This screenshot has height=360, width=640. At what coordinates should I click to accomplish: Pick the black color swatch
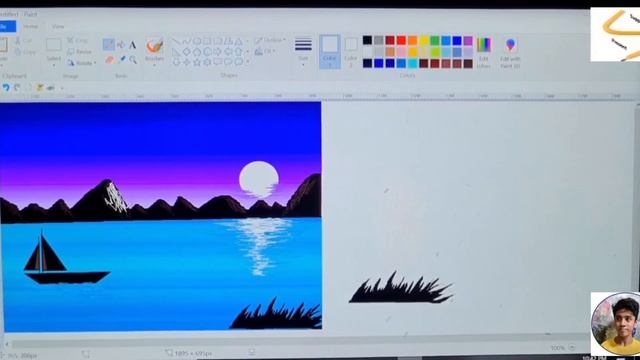pyautogui.click(x=367, y=40)
